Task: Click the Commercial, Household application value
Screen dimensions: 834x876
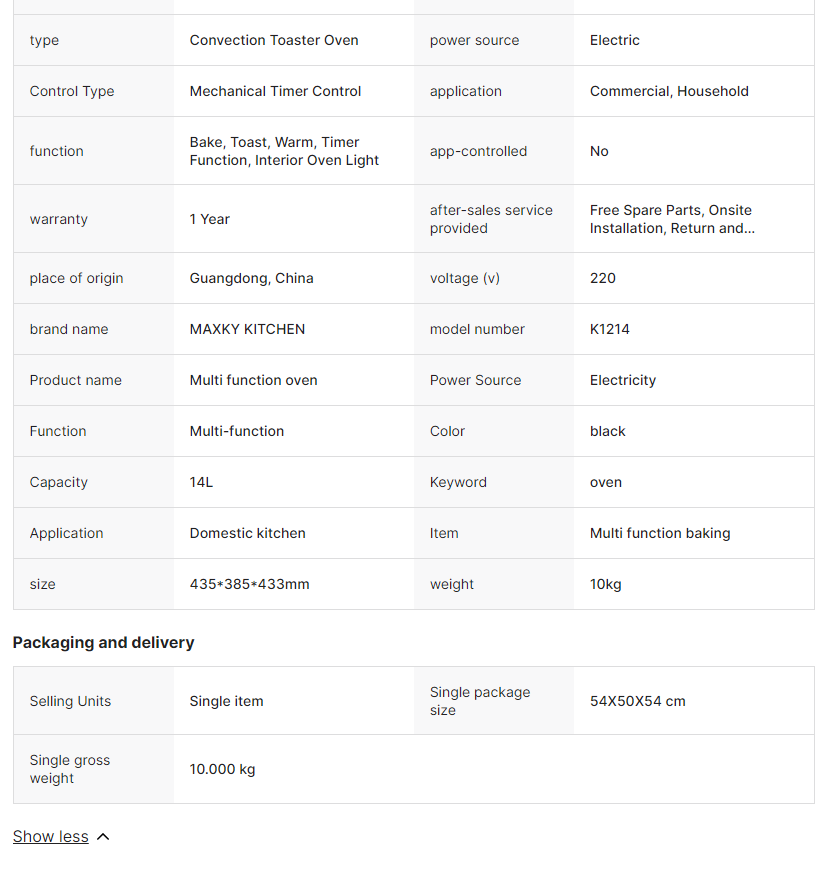Action: pos(669,91)
